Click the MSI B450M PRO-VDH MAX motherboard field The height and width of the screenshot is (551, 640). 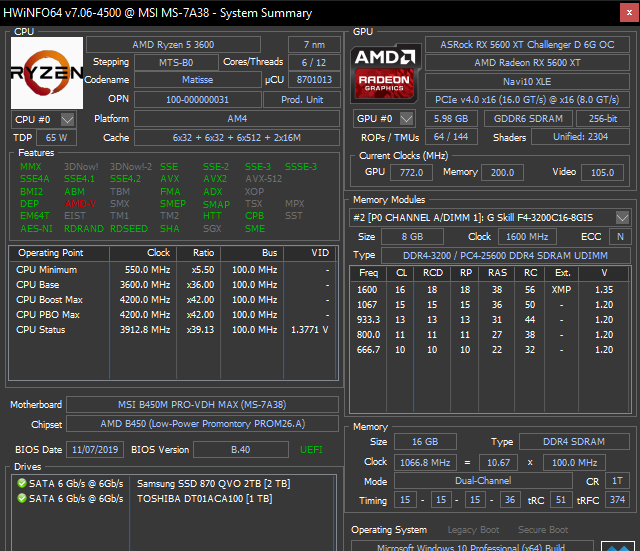point(202,404)
